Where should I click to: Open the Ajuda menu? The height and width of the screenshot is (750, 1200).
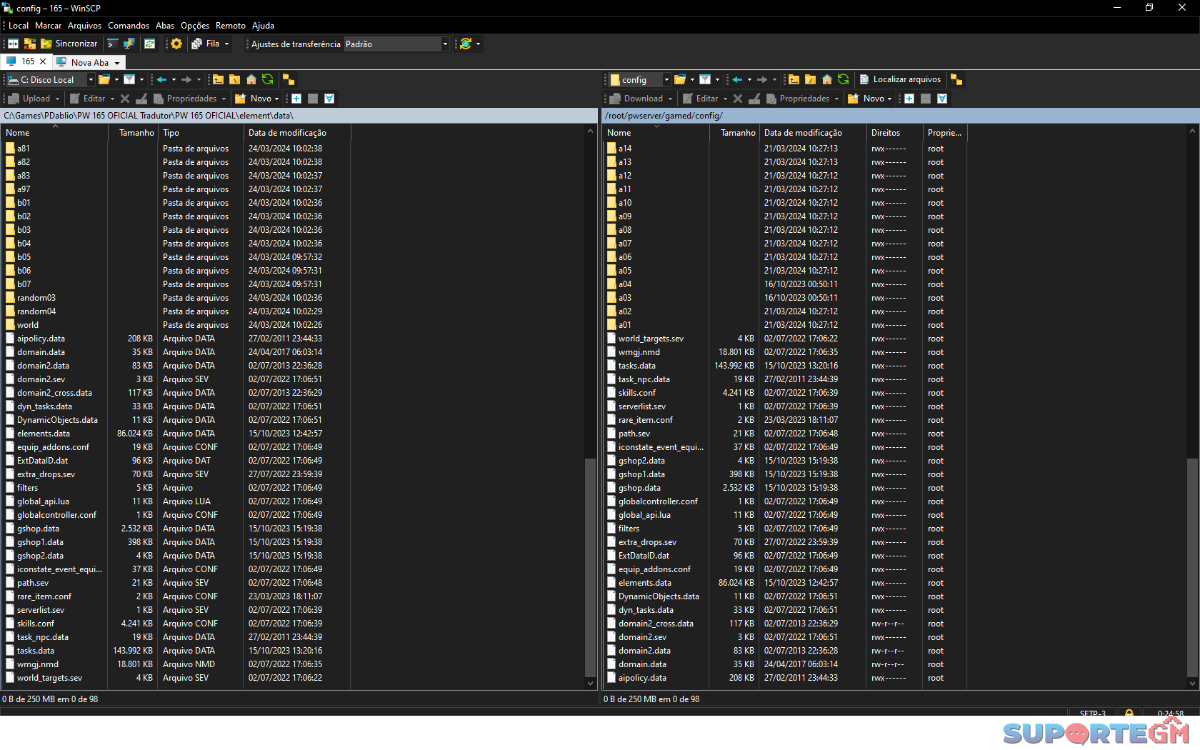(263, 25)
